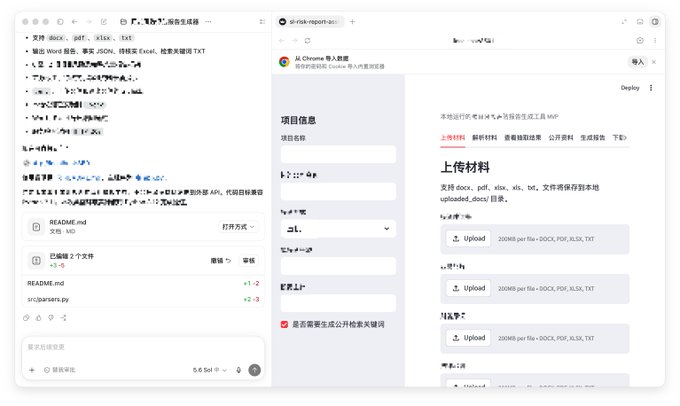Click the share/branch icon under the response
Image resolution: width=680 pixels, height=406 pixels.
pos(63,318)
